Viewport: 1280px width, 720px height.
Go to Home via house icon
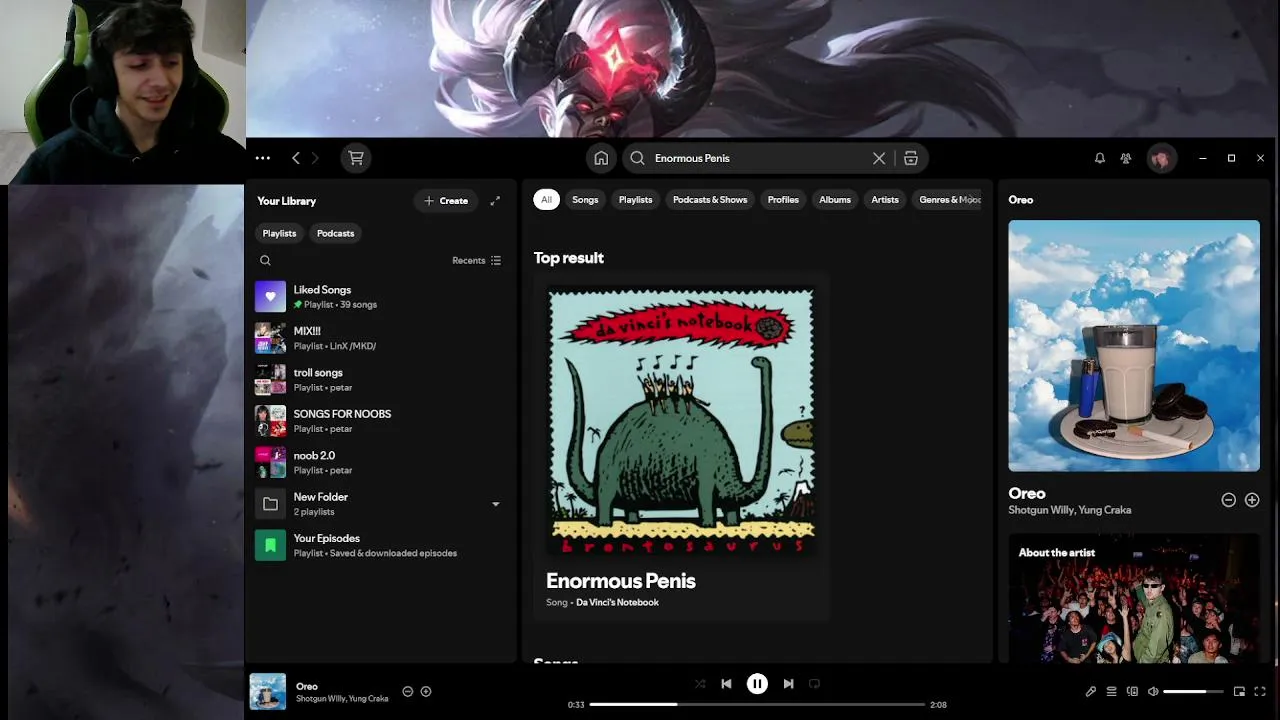[601, 158]
